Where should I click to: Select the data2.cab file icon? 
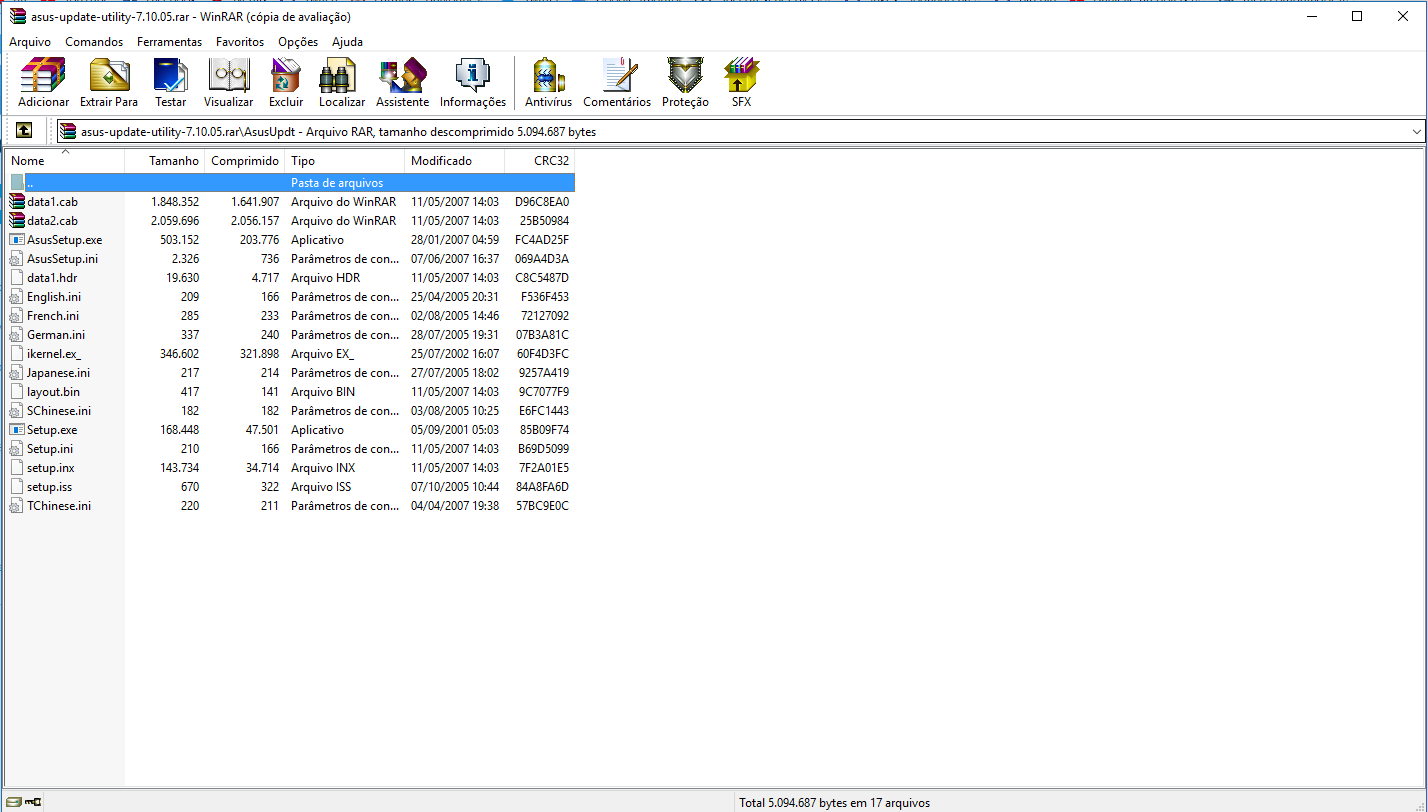[17, 221]
